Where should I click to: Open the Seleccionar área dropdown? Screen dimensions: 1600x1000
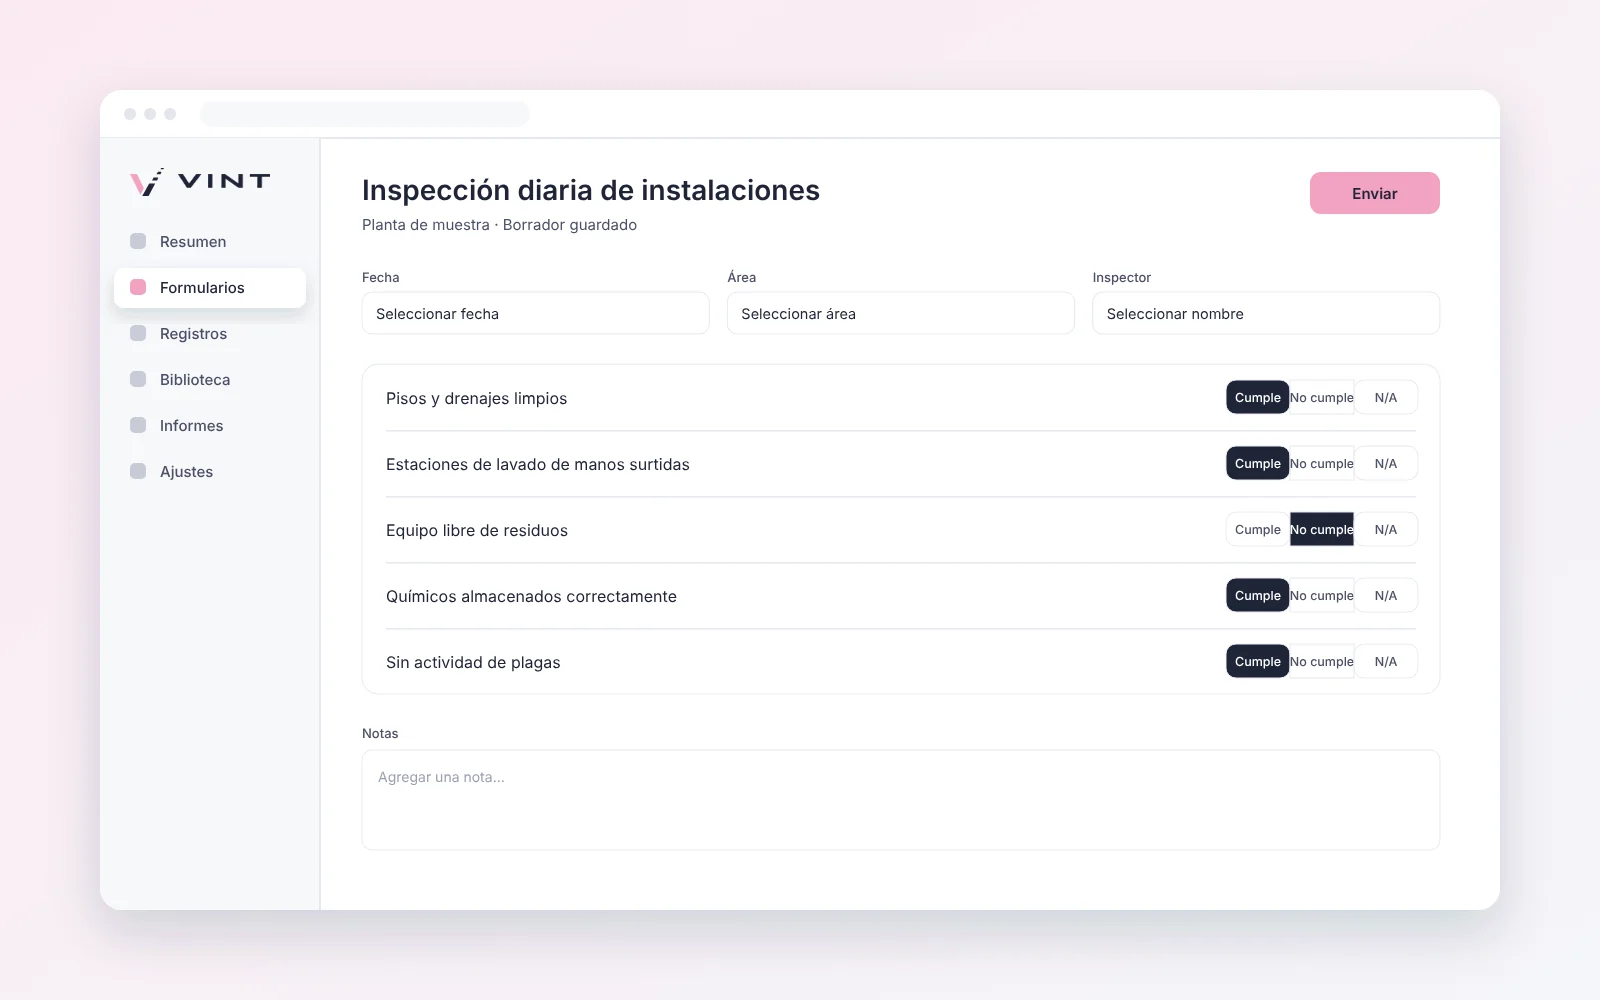(x=901, y=314)
